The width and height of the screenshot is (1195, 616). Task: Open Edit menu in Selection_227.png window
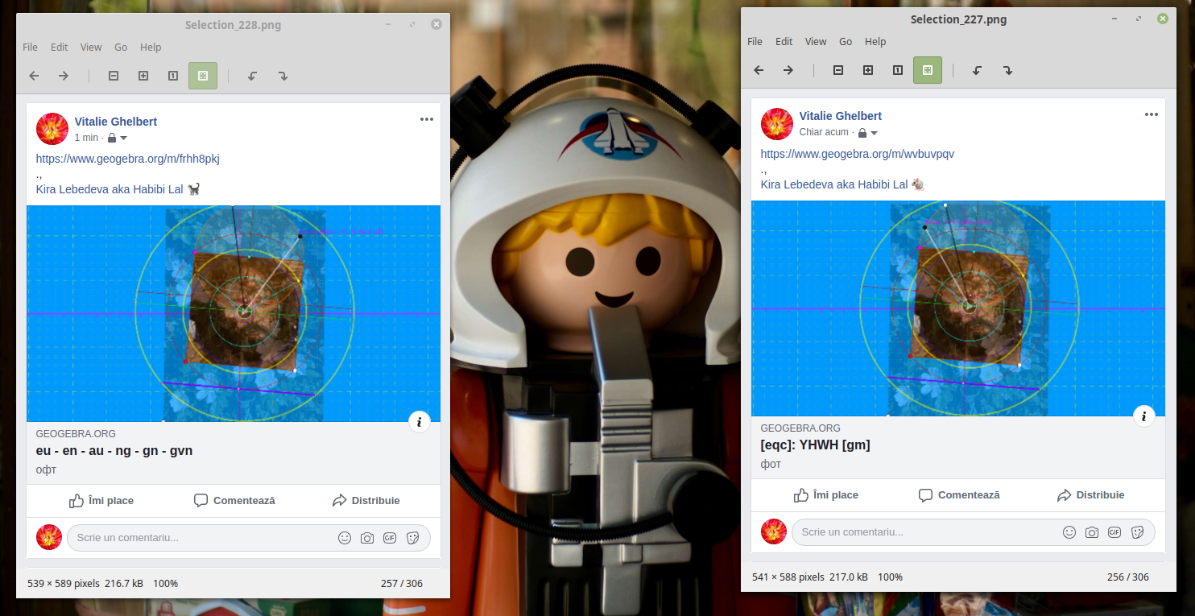coord(784,42)
